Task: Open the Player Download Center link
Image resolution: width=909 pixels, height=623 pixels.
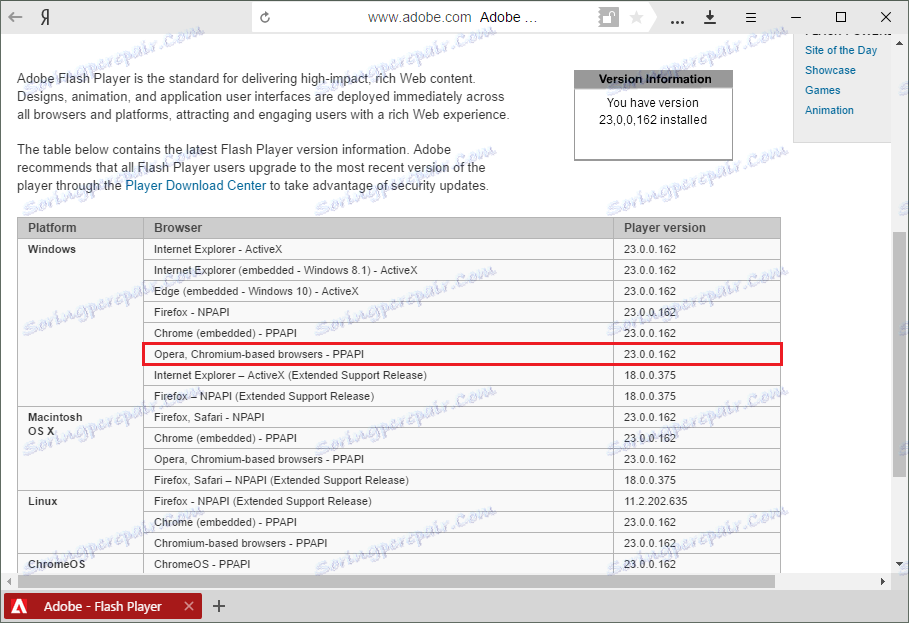Action: pos(195,185)
